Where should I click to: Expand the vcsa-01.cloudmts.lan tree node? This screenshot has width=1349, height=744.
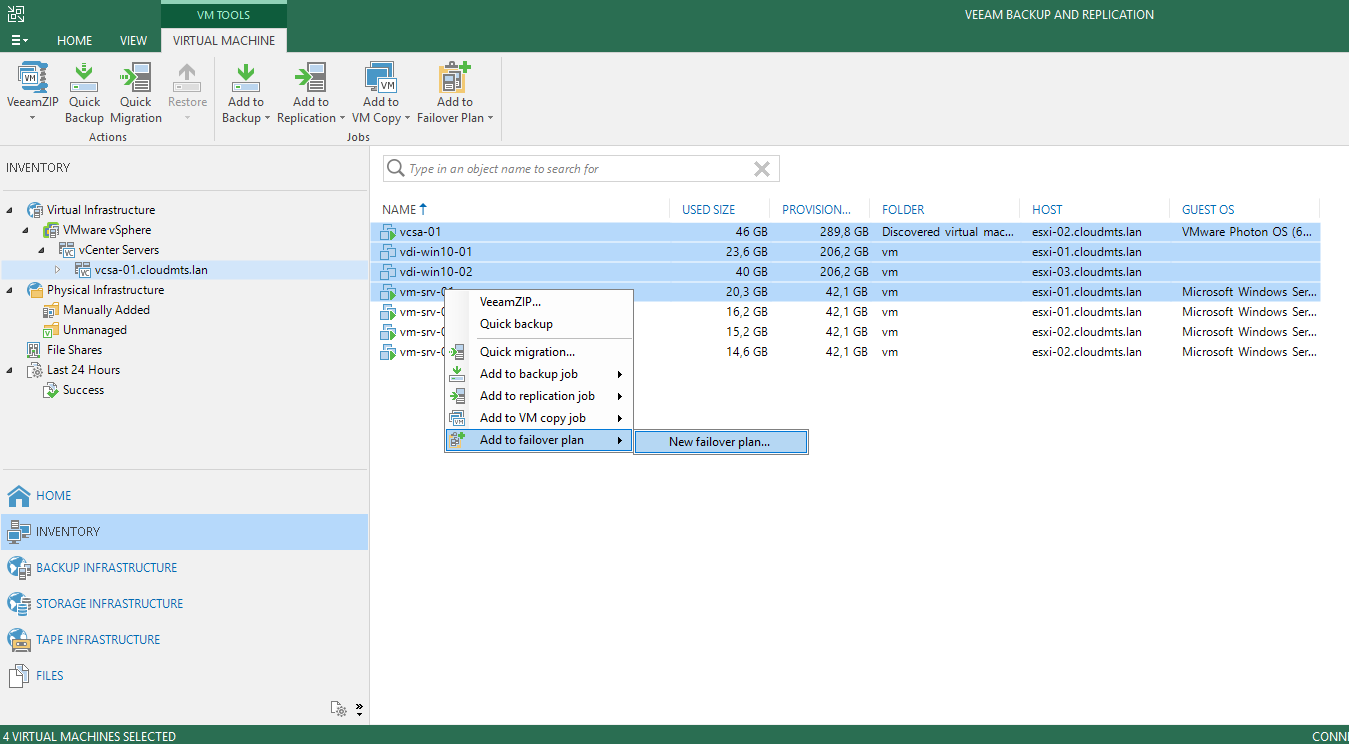(57, 270)
